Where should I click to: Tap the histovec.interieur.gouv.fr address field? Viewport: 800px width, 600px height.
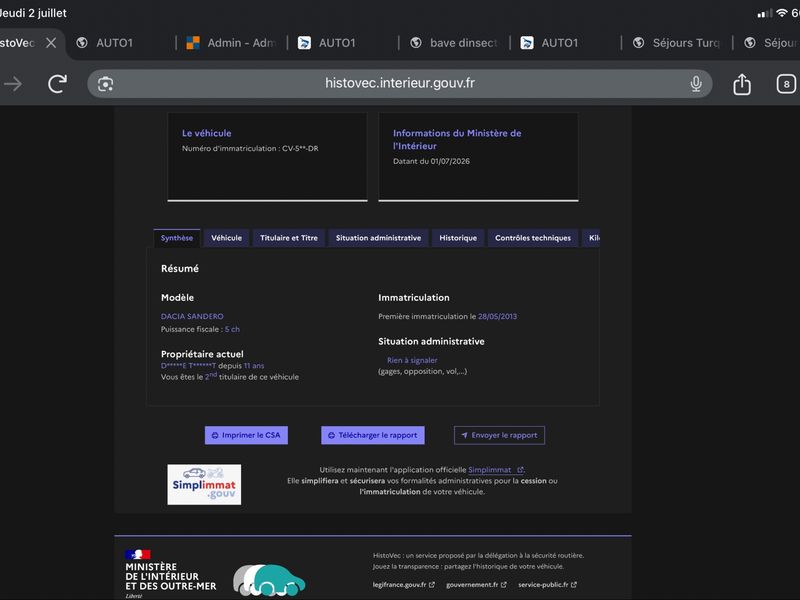tap(399, 84)
